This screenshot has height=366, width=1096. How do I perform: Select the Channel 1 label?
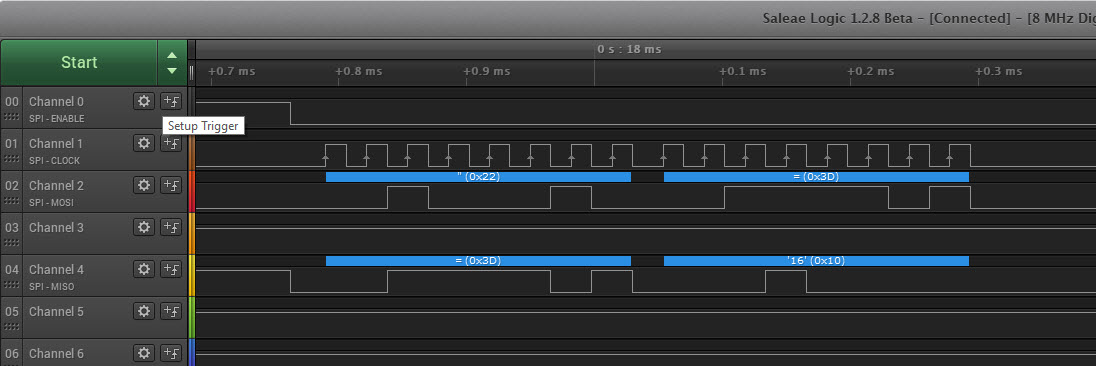[x=56, y=144]
